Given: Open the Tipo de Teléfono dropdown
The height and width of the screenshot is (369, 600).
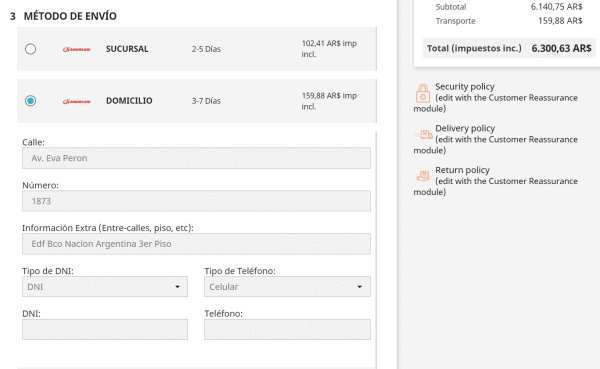Looking at the screenshot, I should pyautogui.click(x=287, y=287).
